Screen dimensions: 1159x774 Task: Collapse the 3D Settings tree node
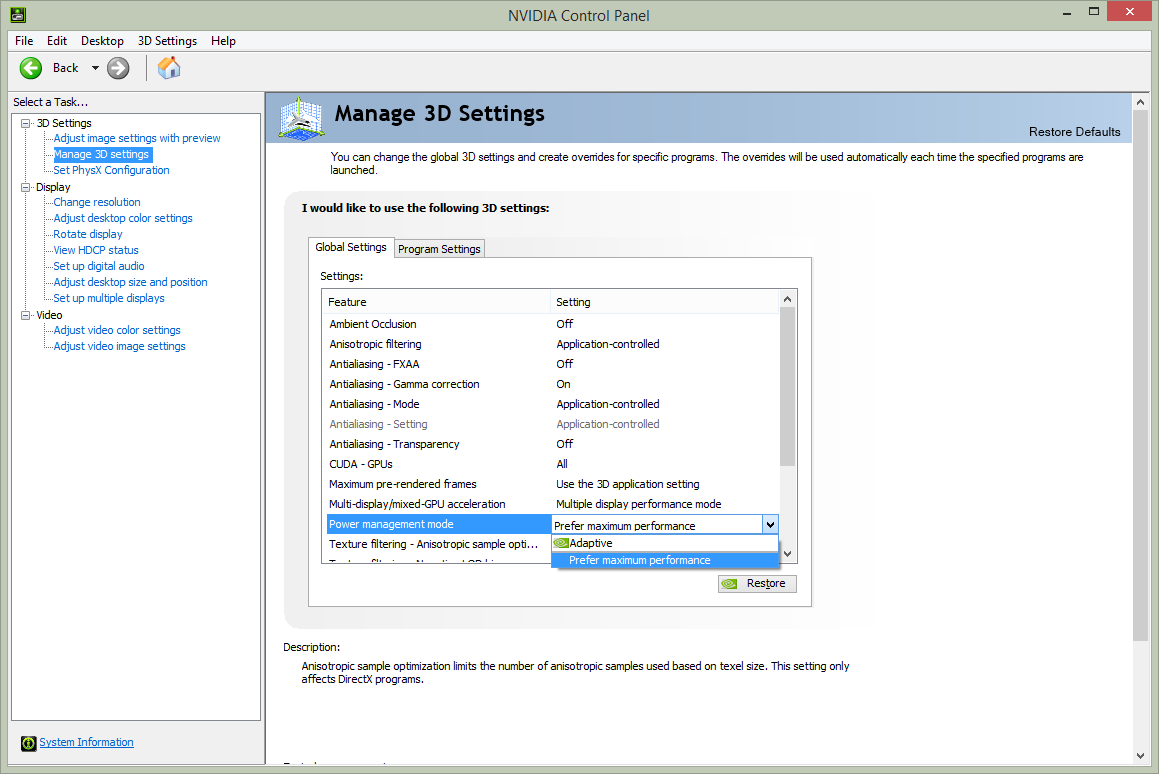[x=26, y=123]
